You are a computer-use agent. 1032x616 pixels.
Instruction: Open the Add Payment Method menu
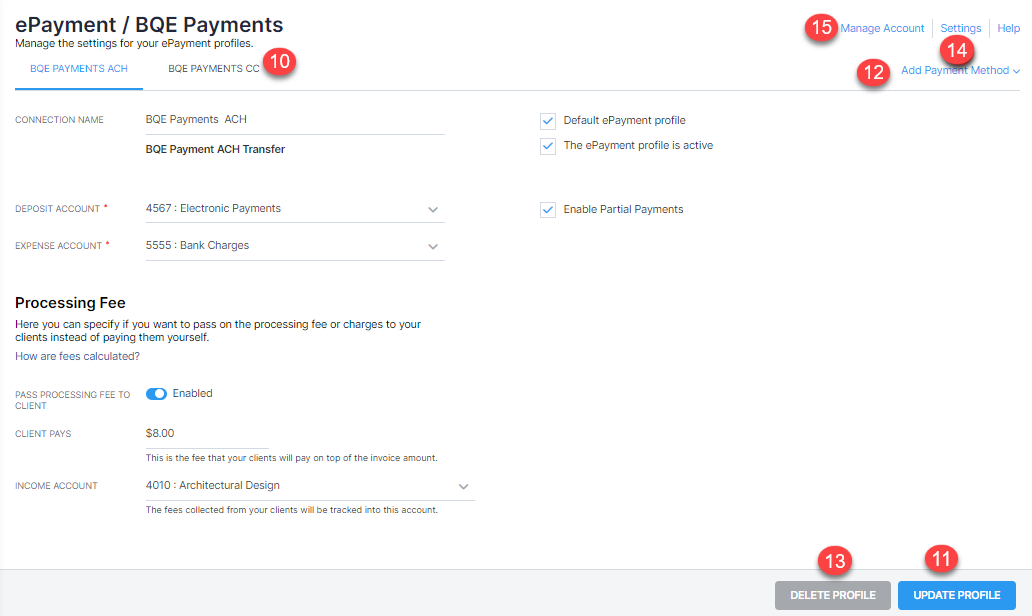(954, 71)
